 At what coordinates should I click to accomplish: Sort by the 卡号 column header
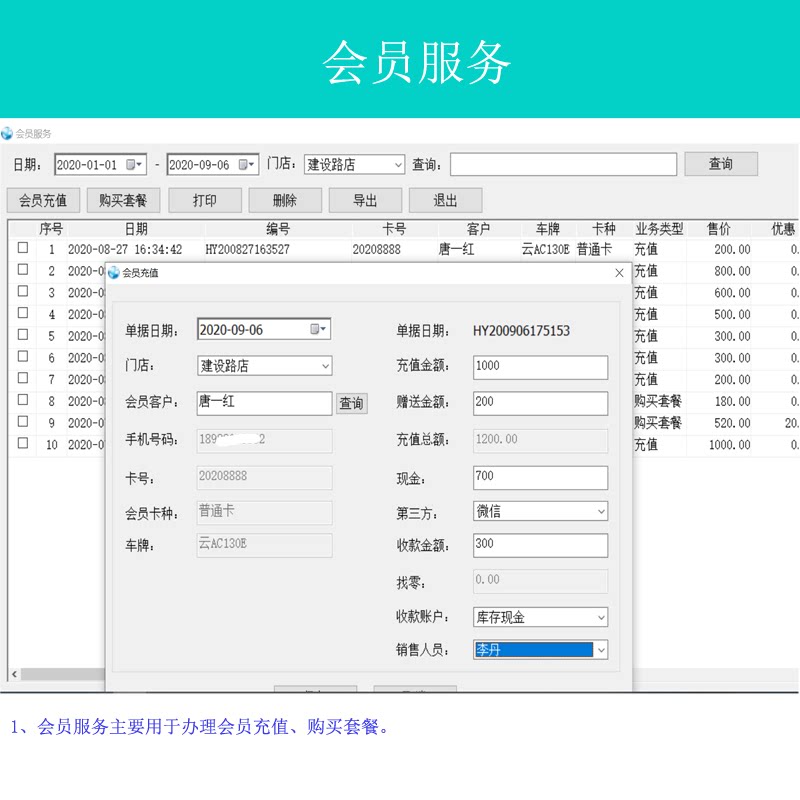coord(394,229)
